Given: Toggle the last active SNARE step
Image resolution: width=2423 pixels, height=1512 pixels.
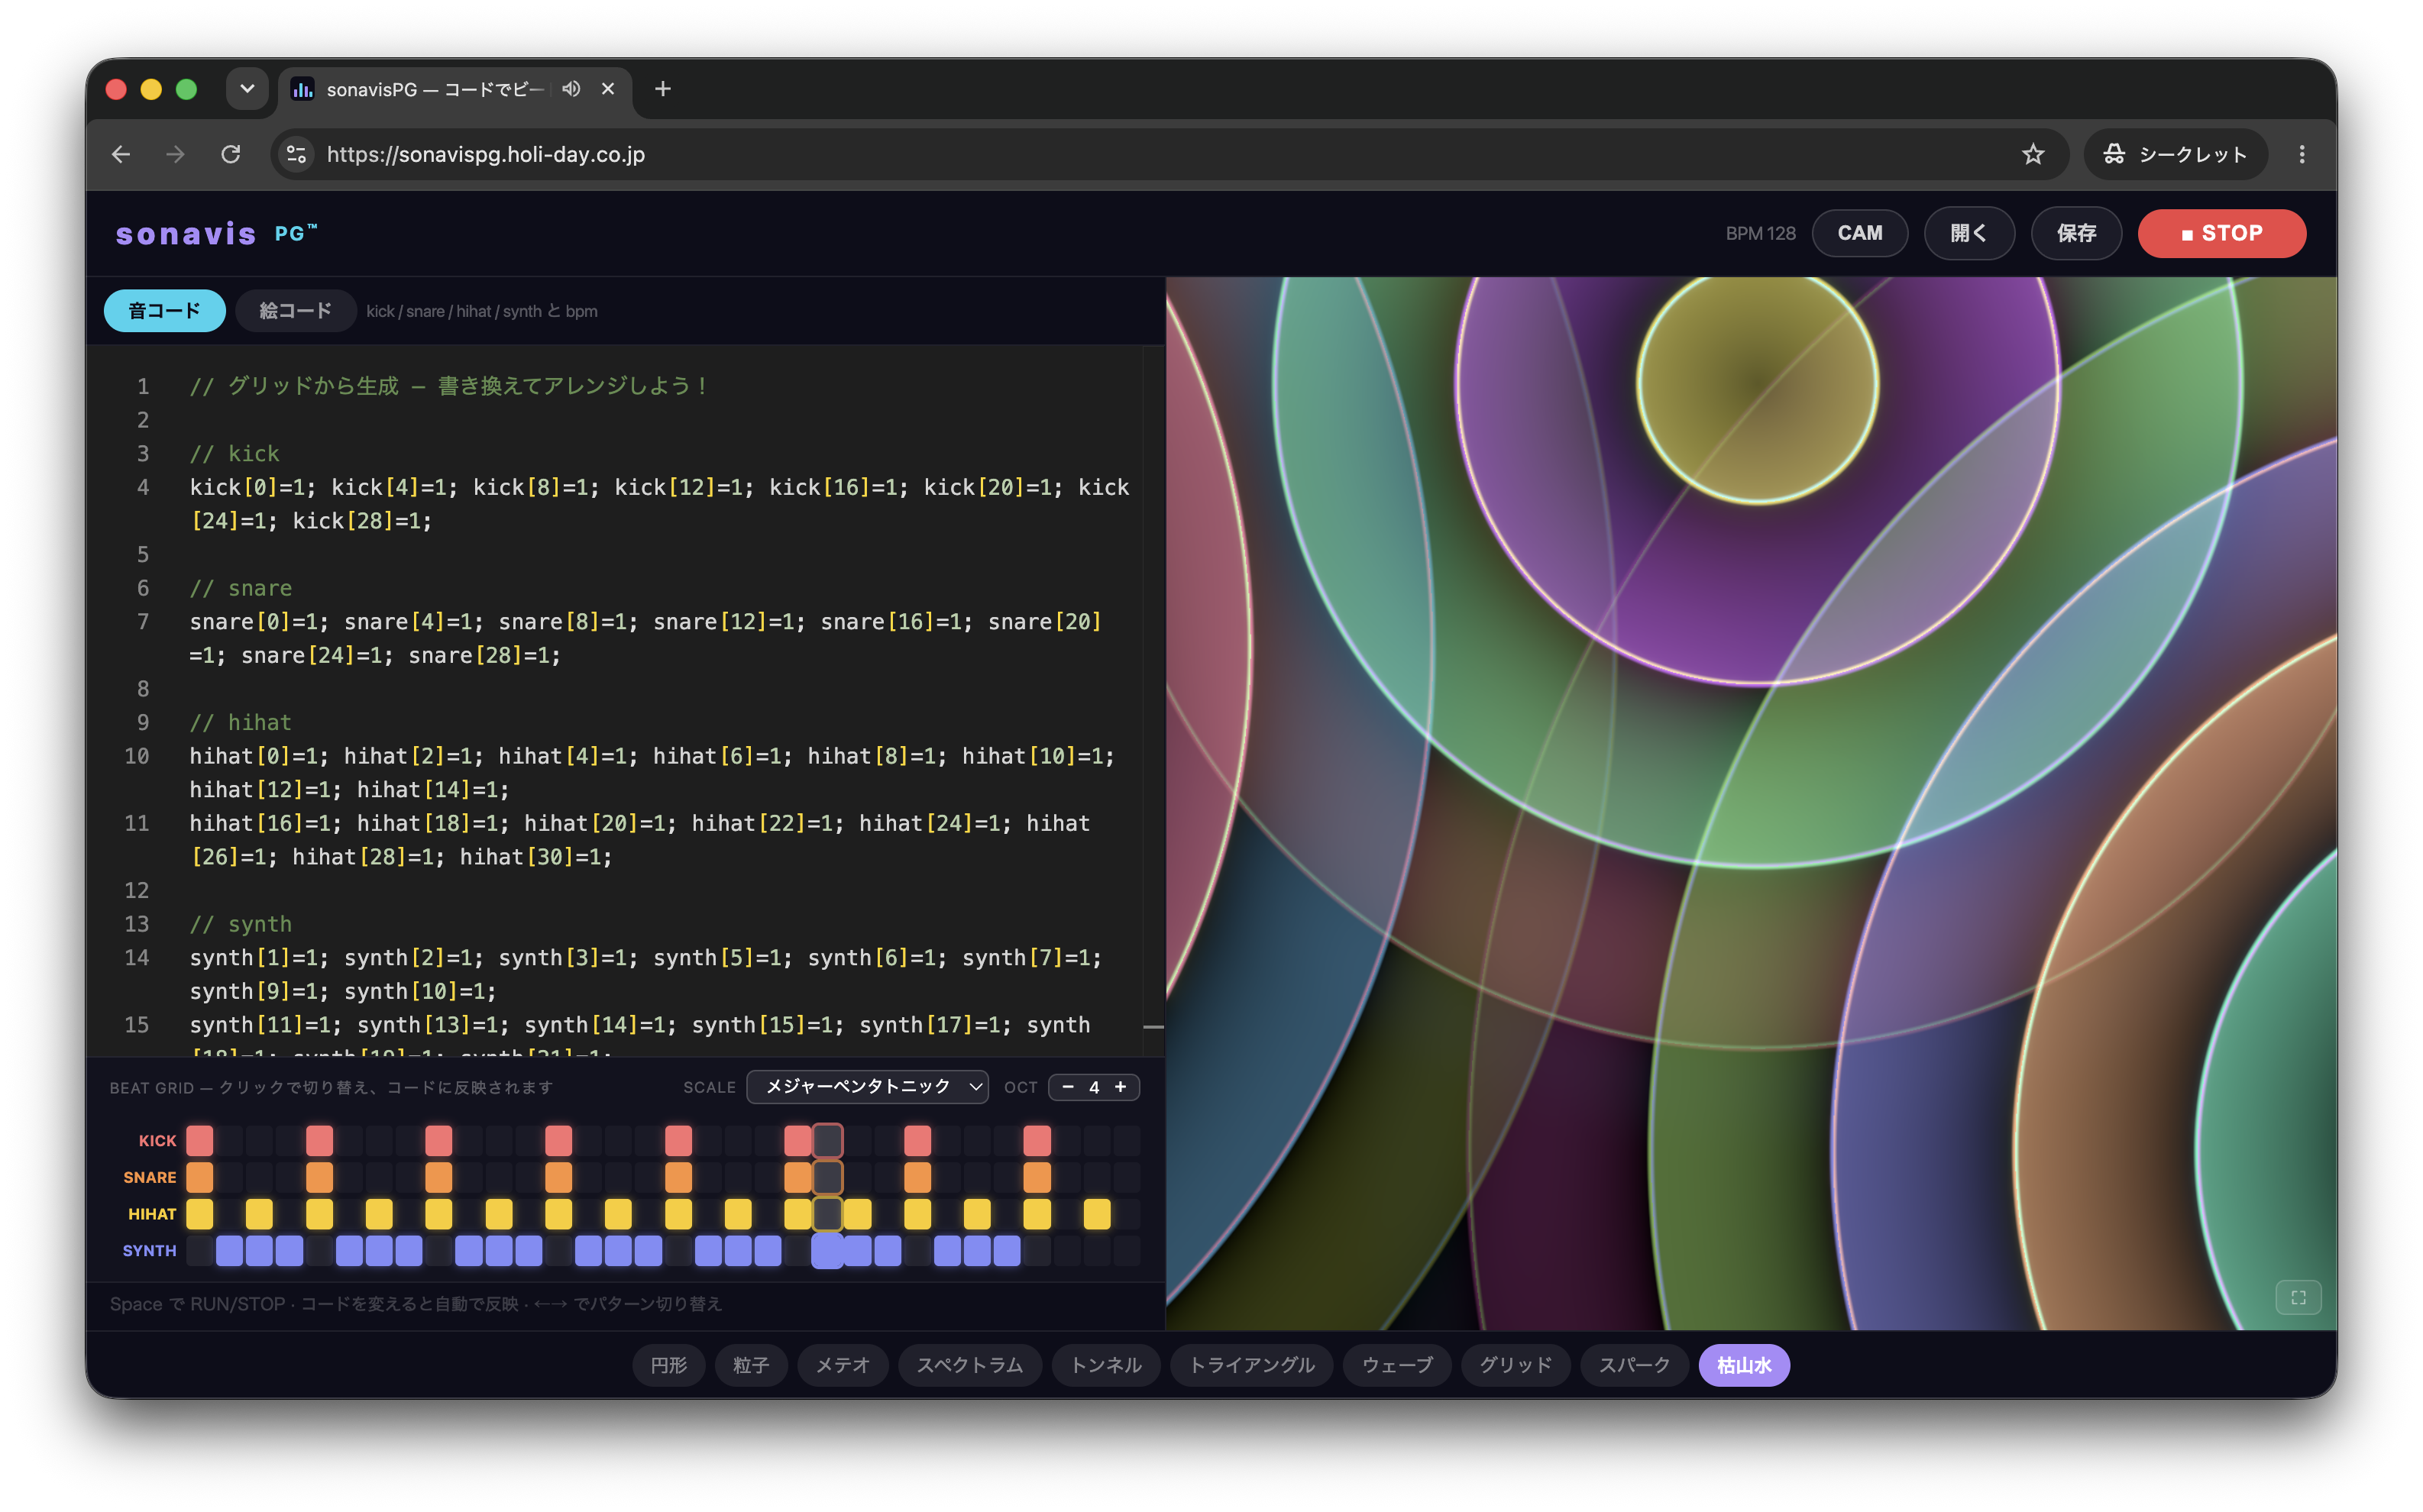Looking at the screenshot, I should coord(1037,1177).
